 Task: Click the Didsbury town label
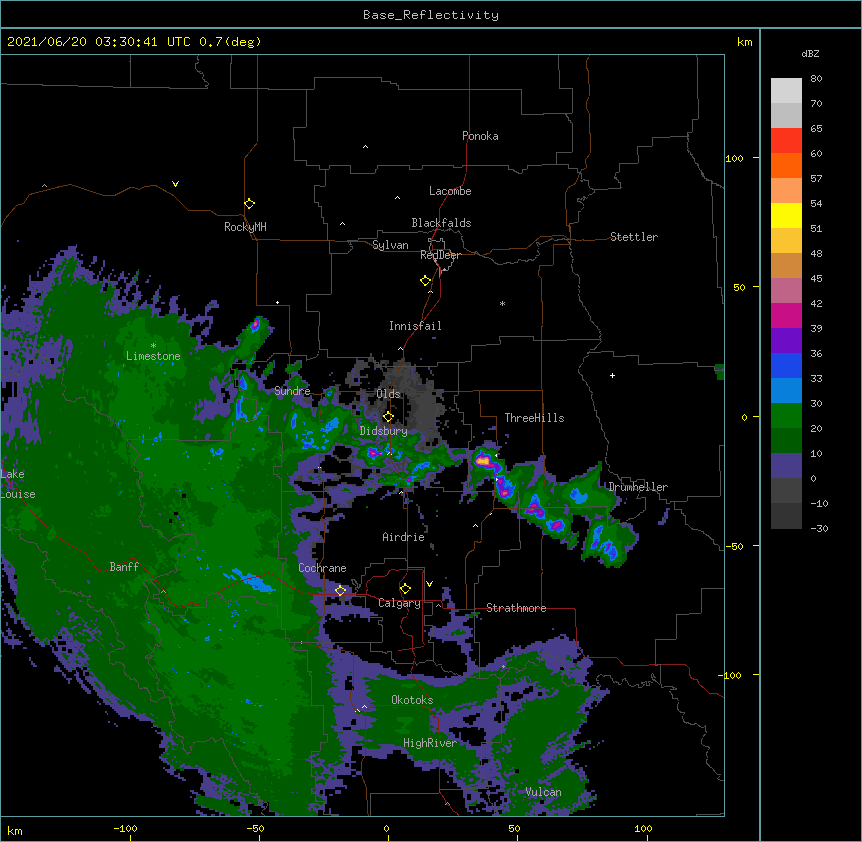pyautogui.click(x=384, y=431)
